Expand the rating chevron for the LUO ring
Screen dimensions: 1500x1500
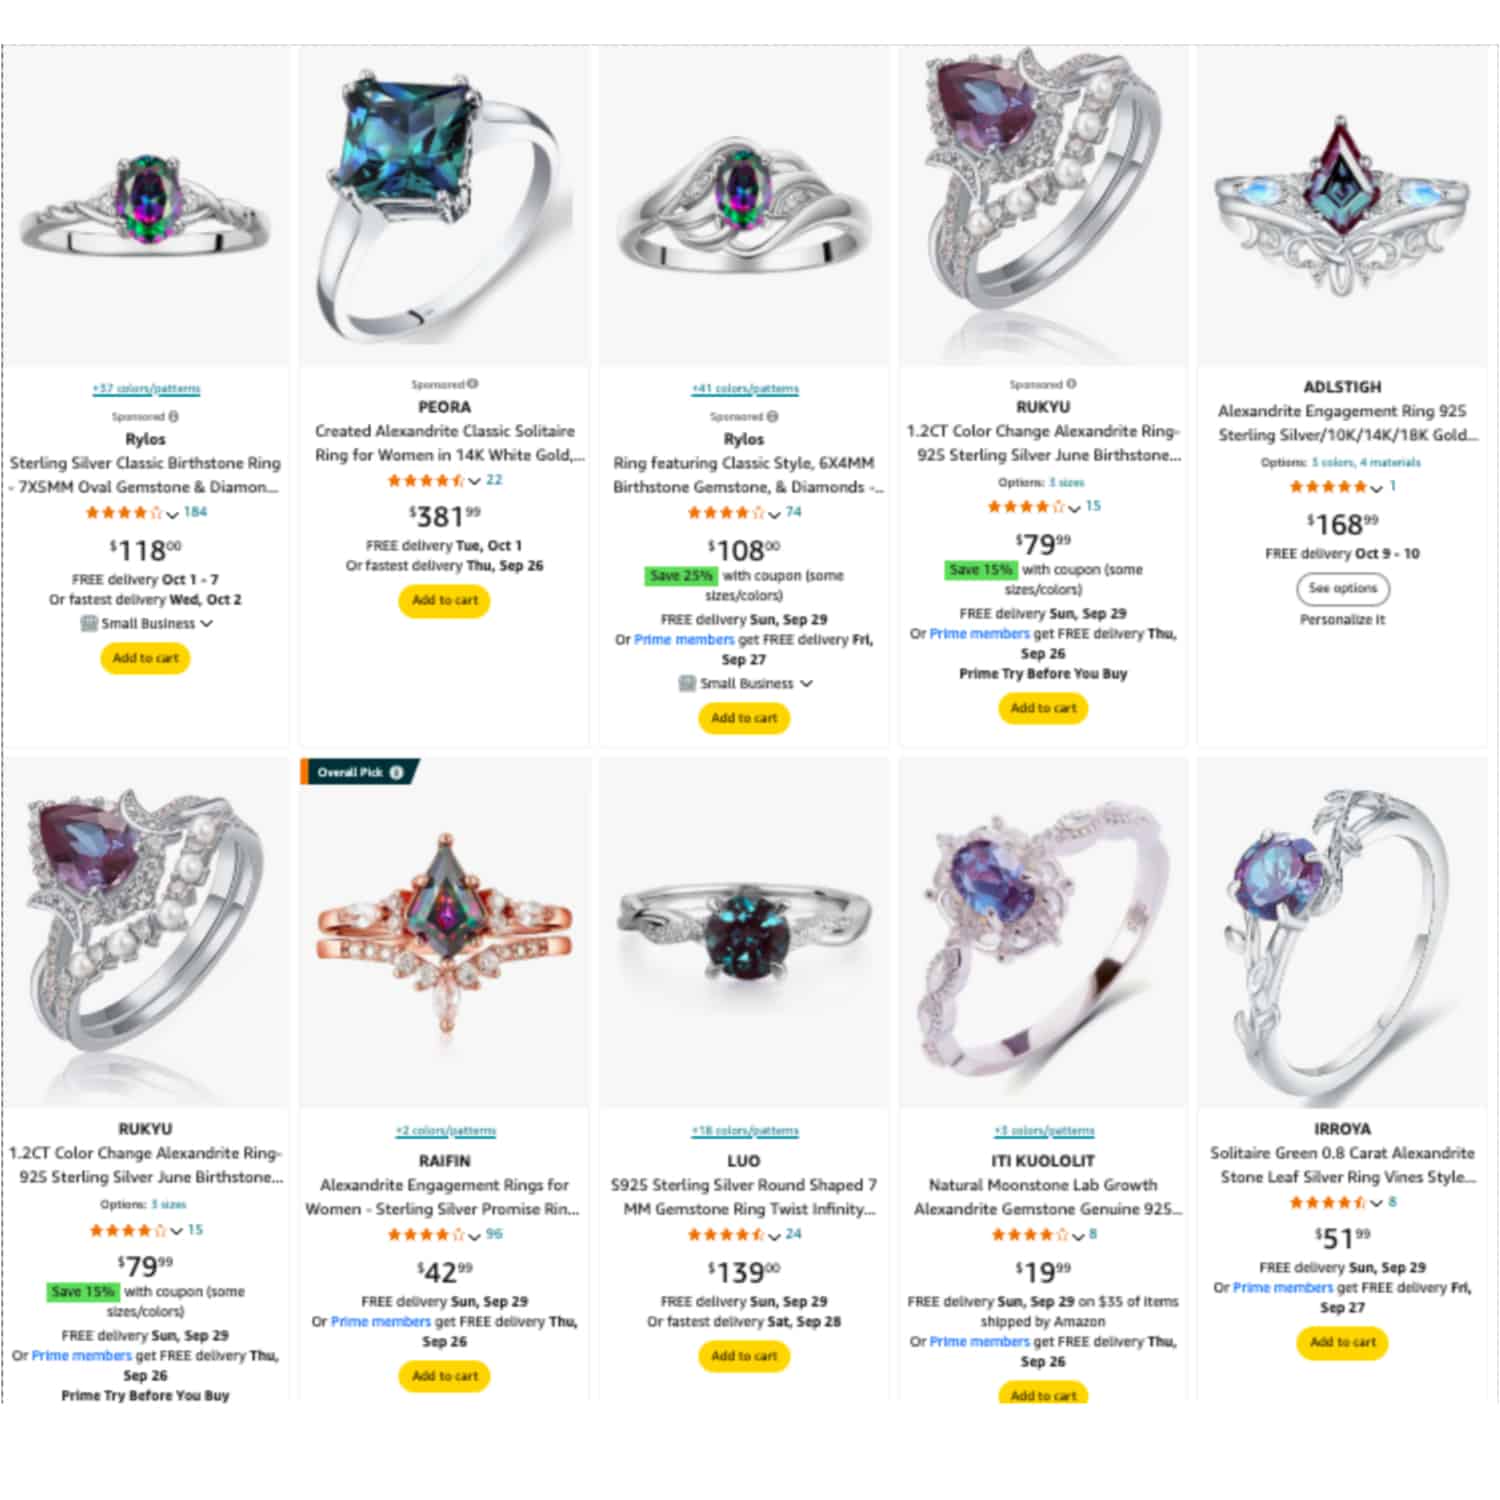pyautogui.click(x=774, y=1235)
